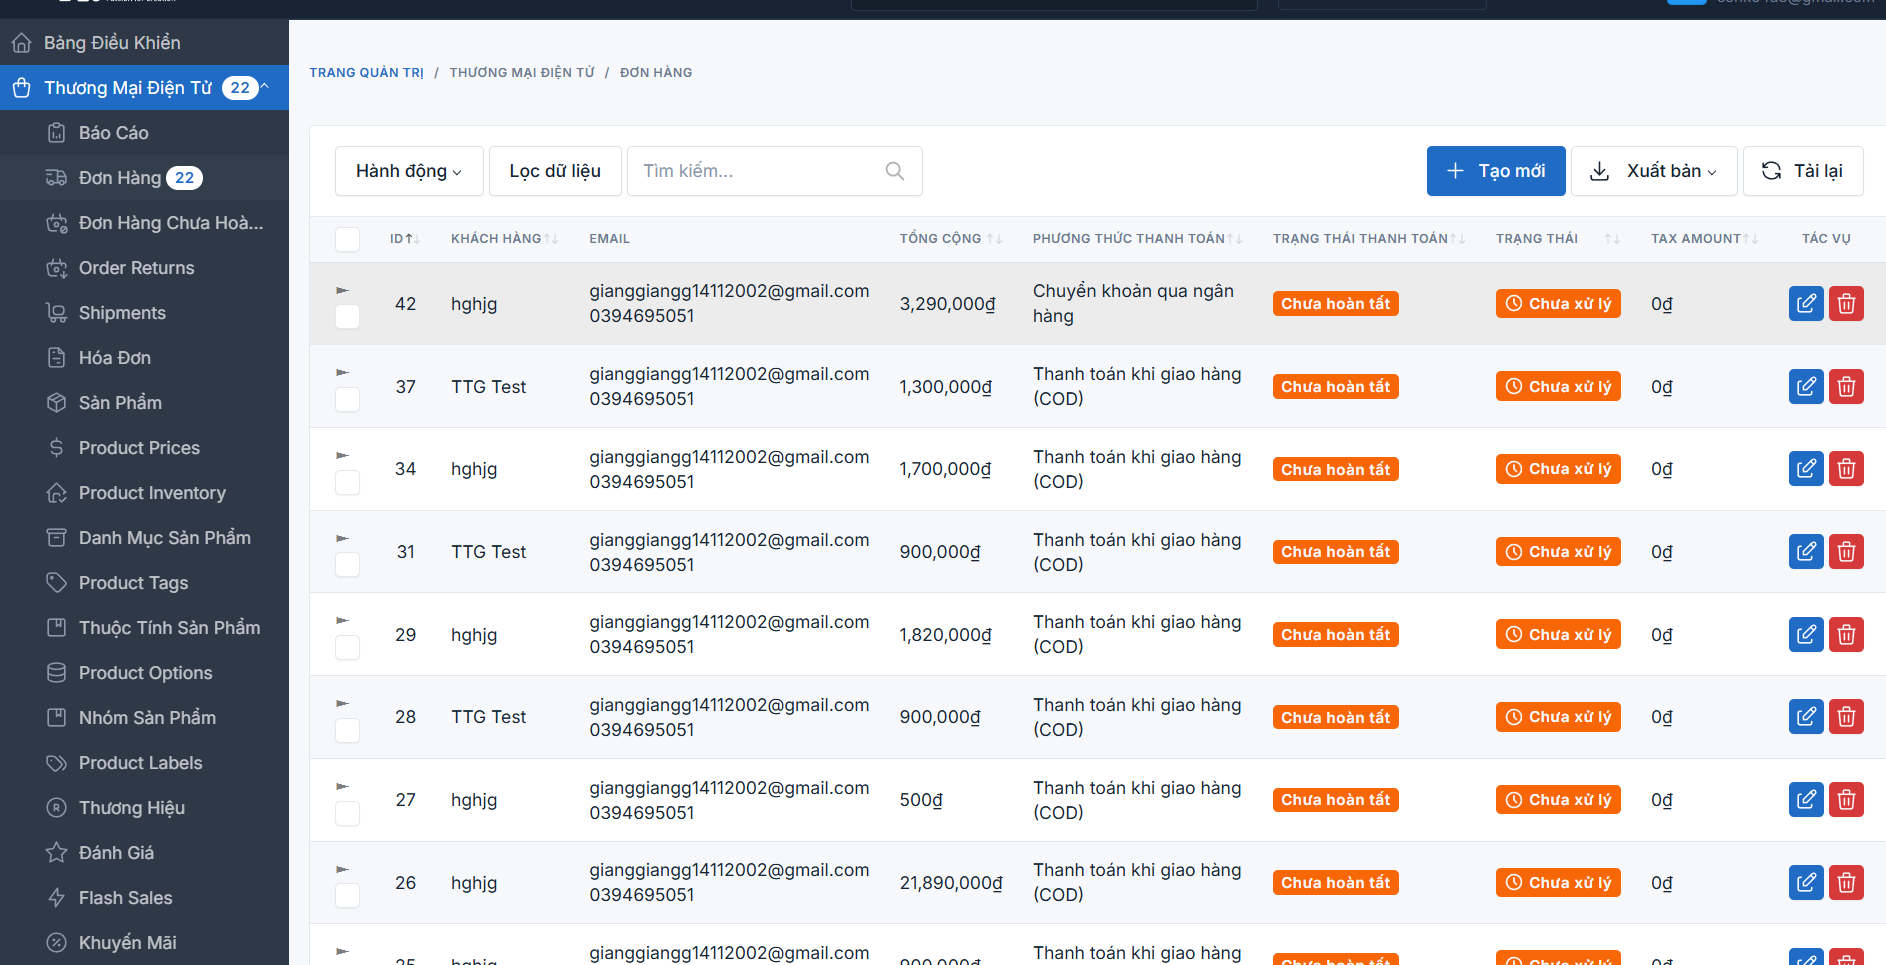Click the truck icon beside Đơn Hàng
Screen dimensions: 1886x965
(x=56, y=178)
